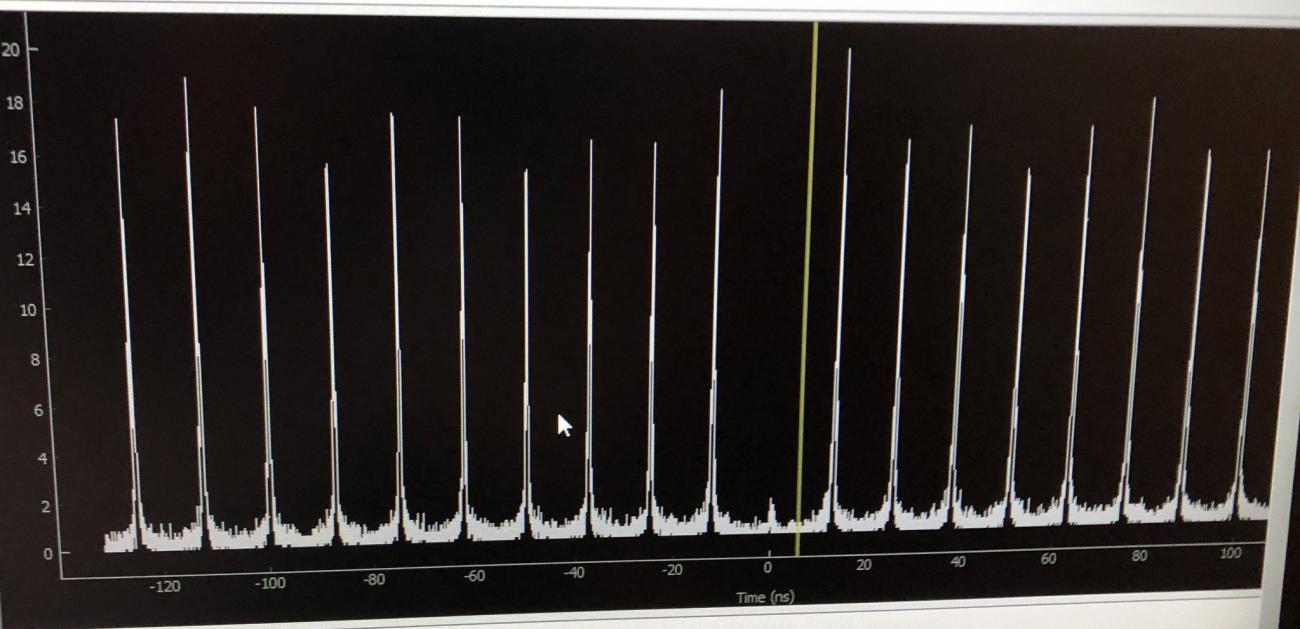Click the -100 tick on the time axis
Image resolution: width=1300 pixels, height=629 pixels.
click(x=270, y=583)
